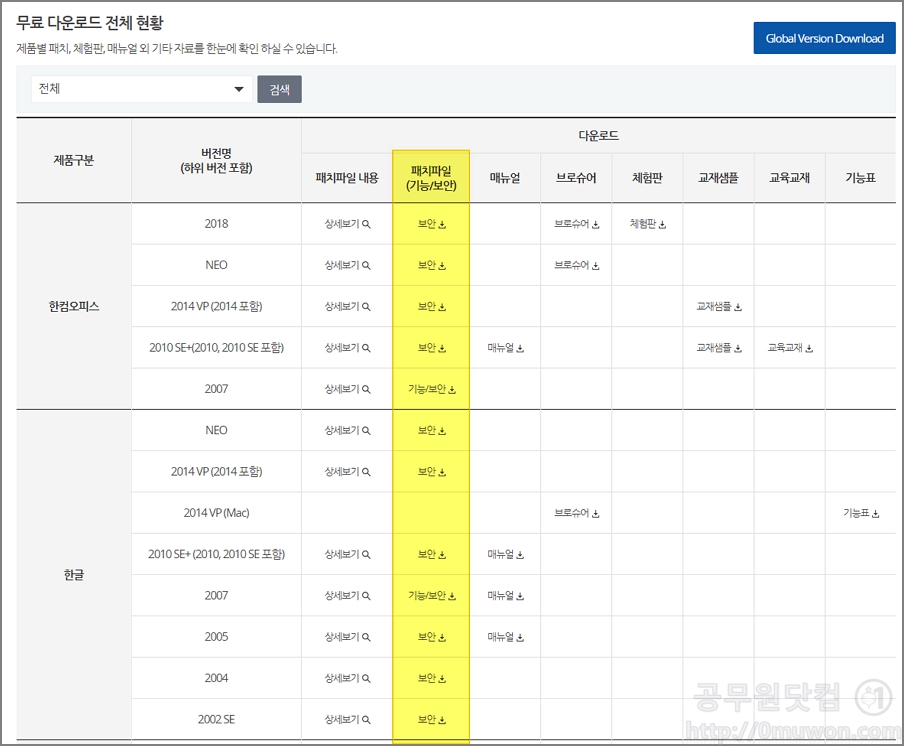Image resolution: width=904 pixels, height=746 pixels.
Task: View 상세보기 details for 한글 2004
Action: pyautogui.click(x=347, y=679)
